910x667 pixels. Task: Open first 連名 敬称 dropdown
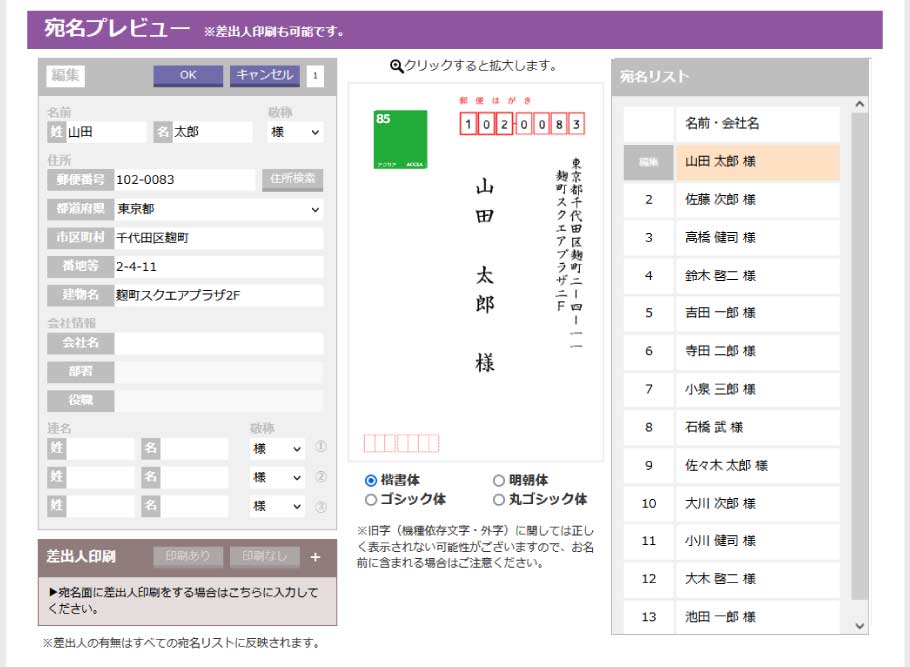point(276,450)
